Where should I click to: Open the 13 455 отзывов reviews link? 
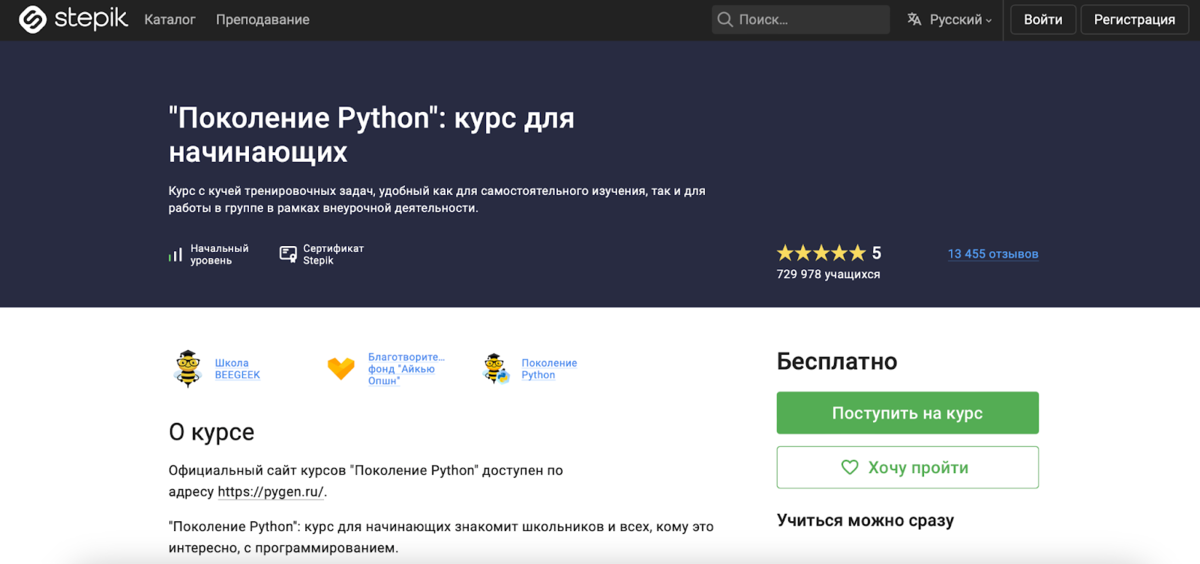click(x=993, y=254)
